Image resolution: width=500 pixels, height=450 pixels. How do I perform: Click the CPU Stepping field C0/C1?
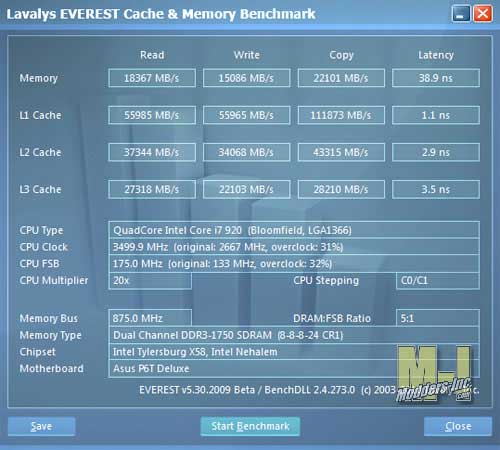click(x=438, y=280)
